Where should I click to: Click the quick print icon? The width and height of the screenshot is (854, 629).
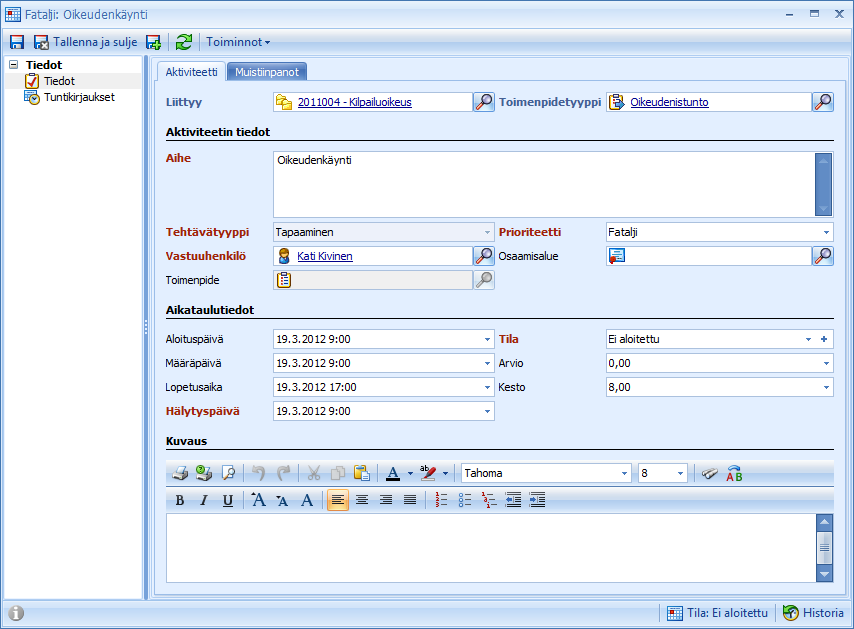(x=204, y=473)
